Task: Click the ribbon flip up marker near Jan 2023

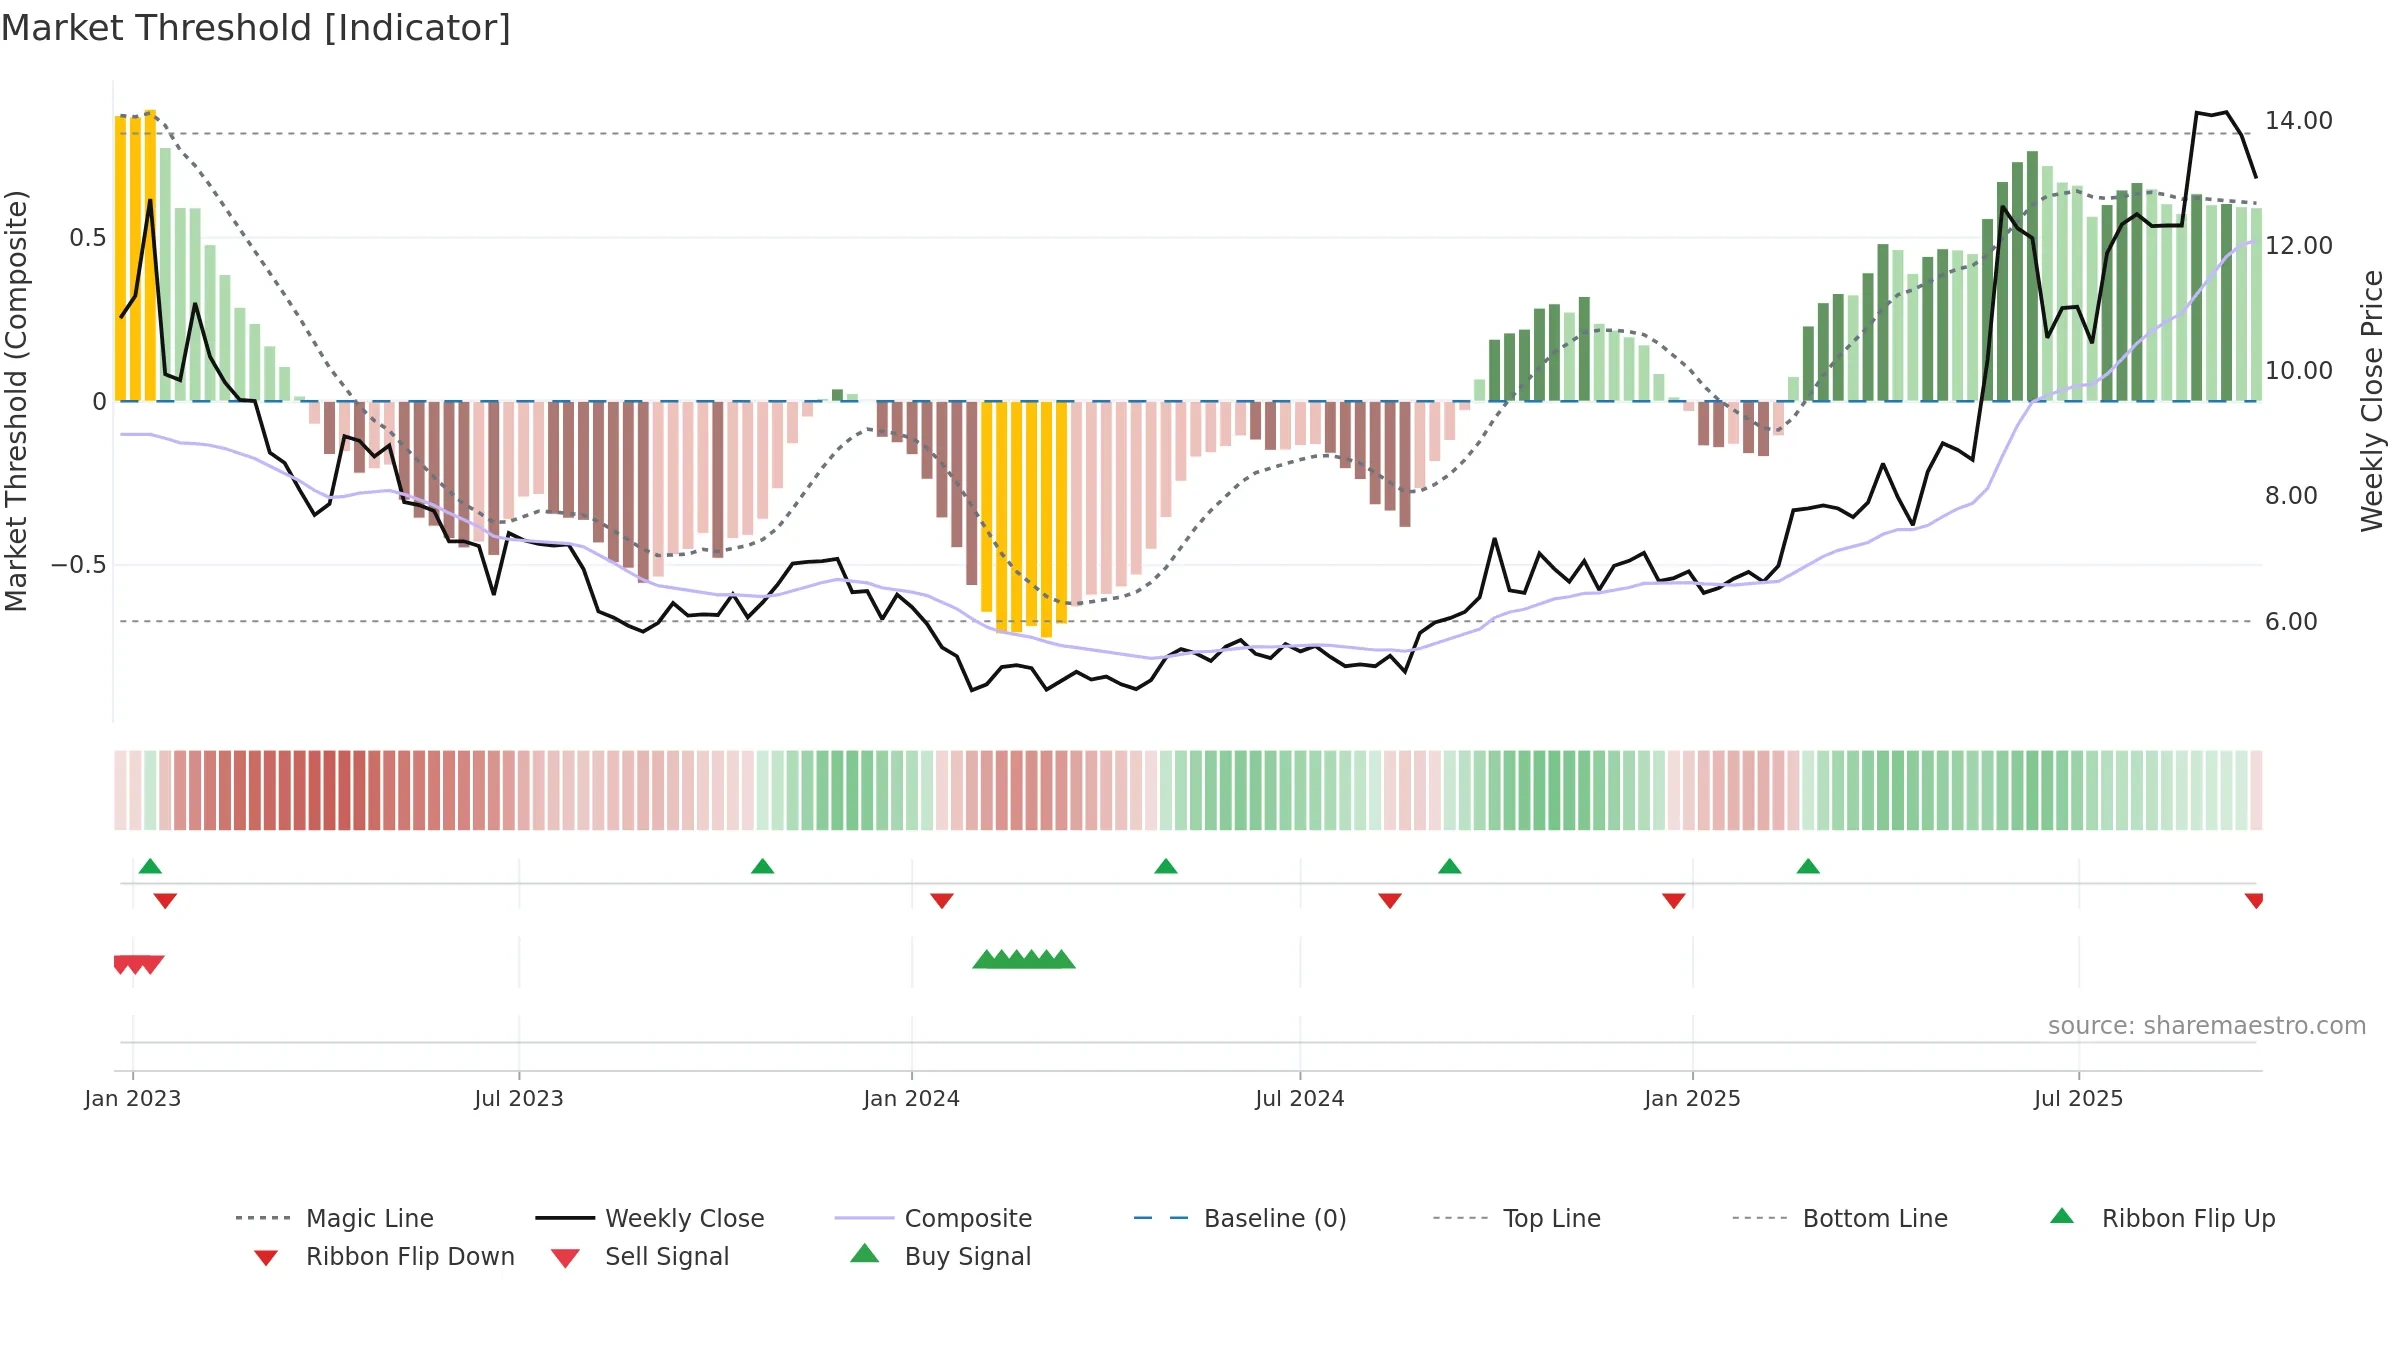Action: [150, 866]
